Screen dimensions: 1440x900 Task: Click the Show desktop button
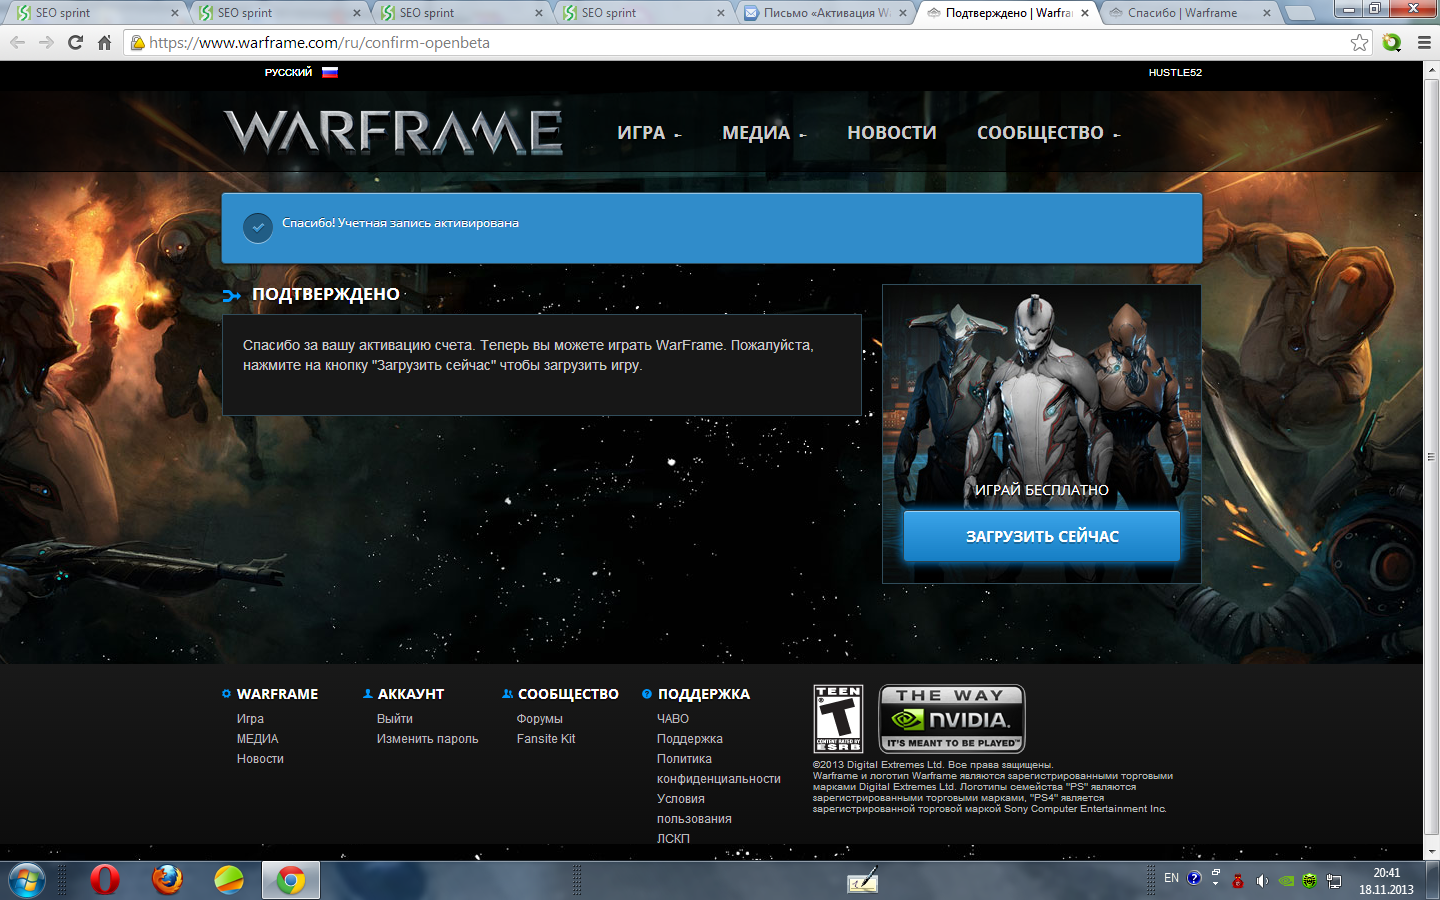pyautogui.click(x=1433, y=881)
